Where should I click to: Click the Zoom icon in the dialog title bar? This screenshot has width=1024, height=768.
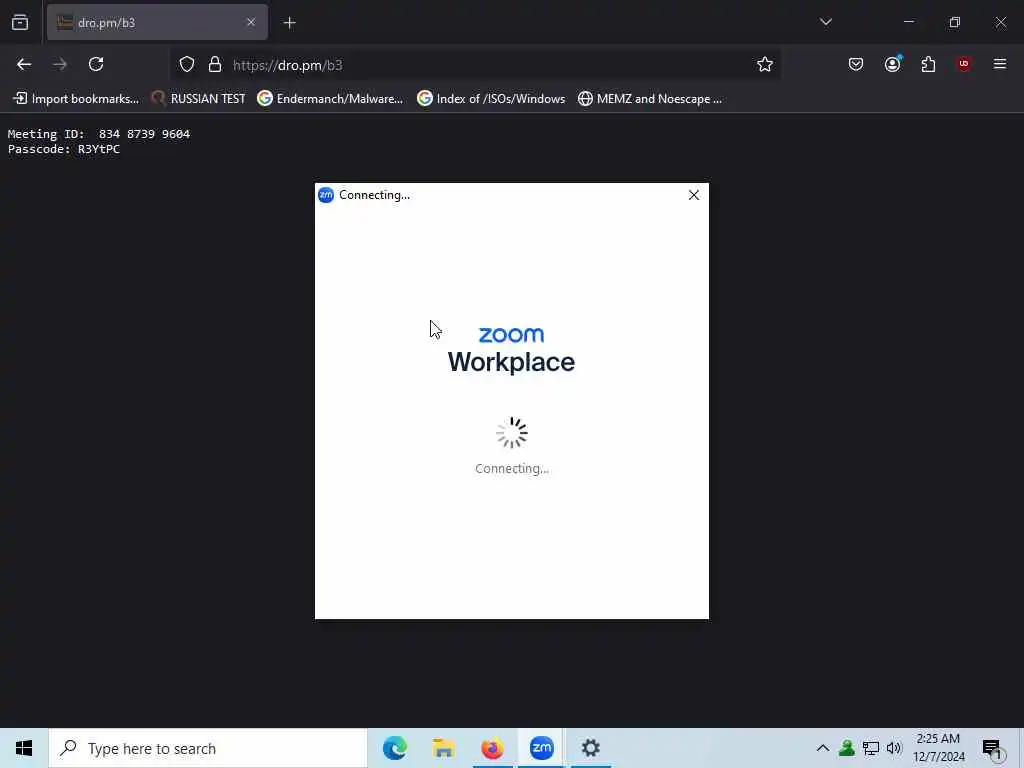click(x=326, y=195)
